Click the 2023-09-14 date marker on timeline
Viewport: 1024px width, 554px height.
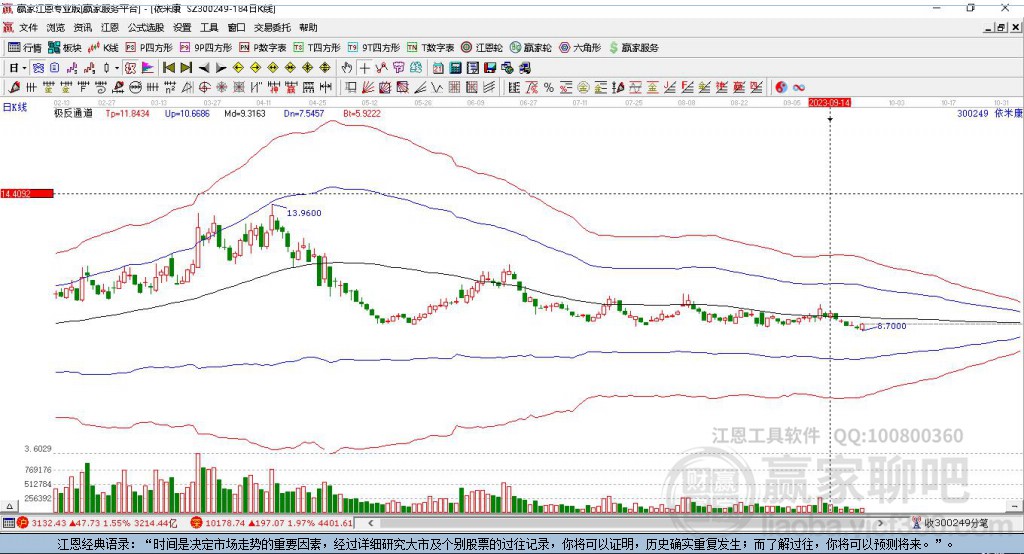click(x=829, y=102)
